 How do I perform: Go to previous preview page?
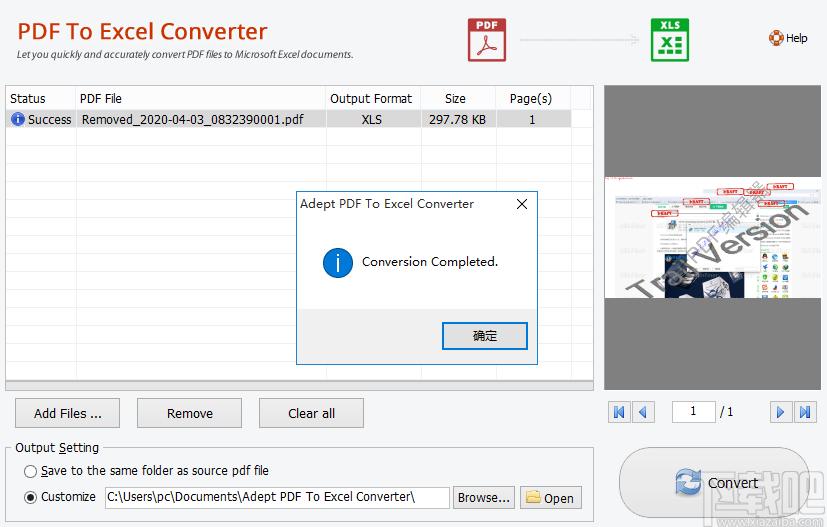tap(643, 412)
